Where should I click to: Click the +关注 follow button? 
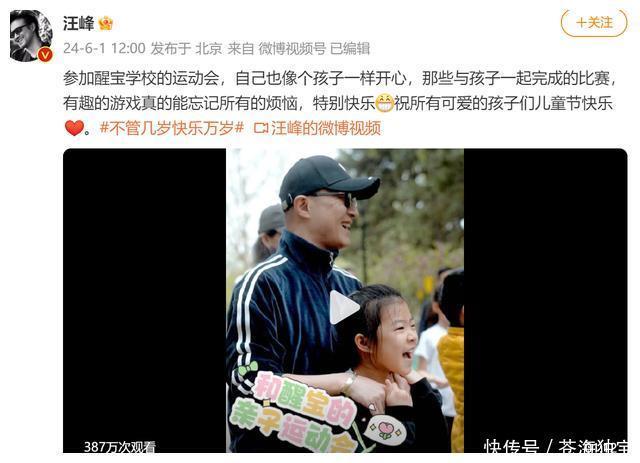click(594, 22)
